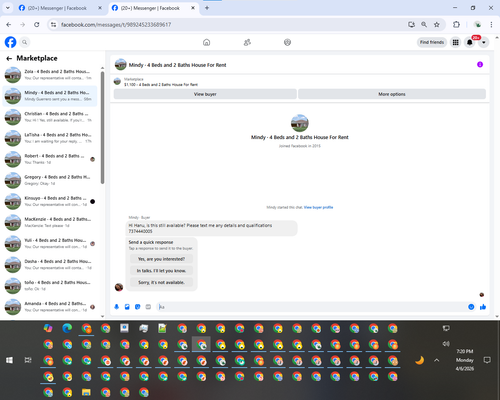Open the notifications bell icon
The image size is (500, 400).
point(470,42)
